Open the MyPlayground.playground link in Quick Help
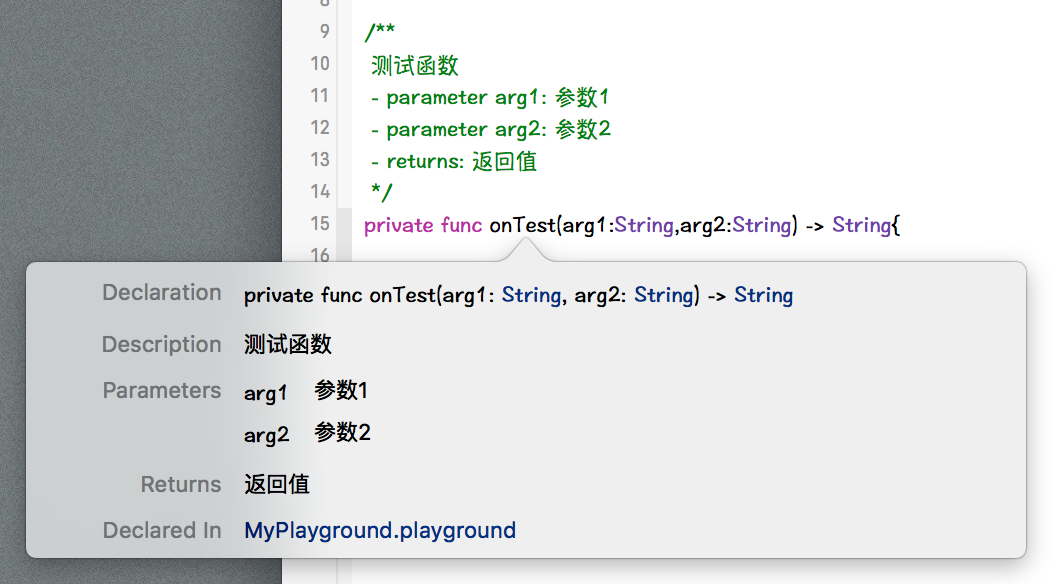1052x584 pixels. point(380,530)
